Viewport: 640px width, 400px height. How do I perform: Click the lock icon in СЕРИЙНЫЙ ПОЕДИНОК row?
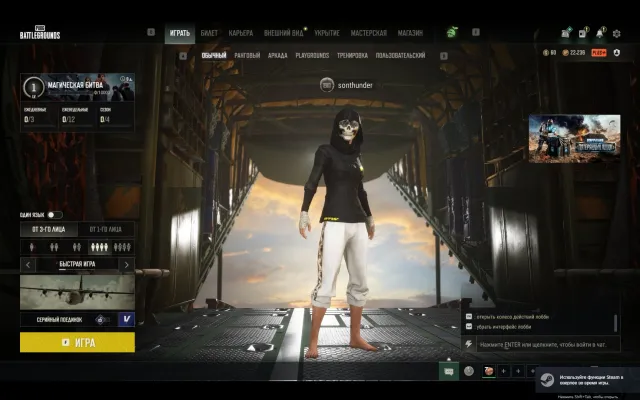coord(100,320)
